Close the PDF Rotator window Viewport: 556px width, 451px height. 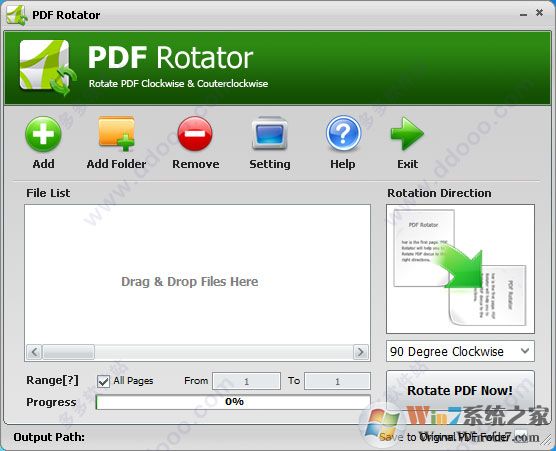pyautogui.click(x=539, y=13)
